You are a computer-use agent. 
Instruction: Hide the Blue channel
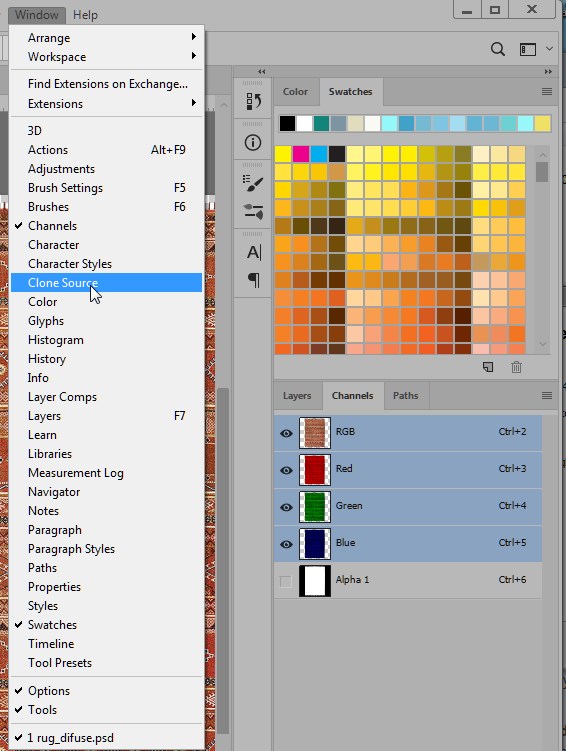pyautogui.click(x=286, y=544)
